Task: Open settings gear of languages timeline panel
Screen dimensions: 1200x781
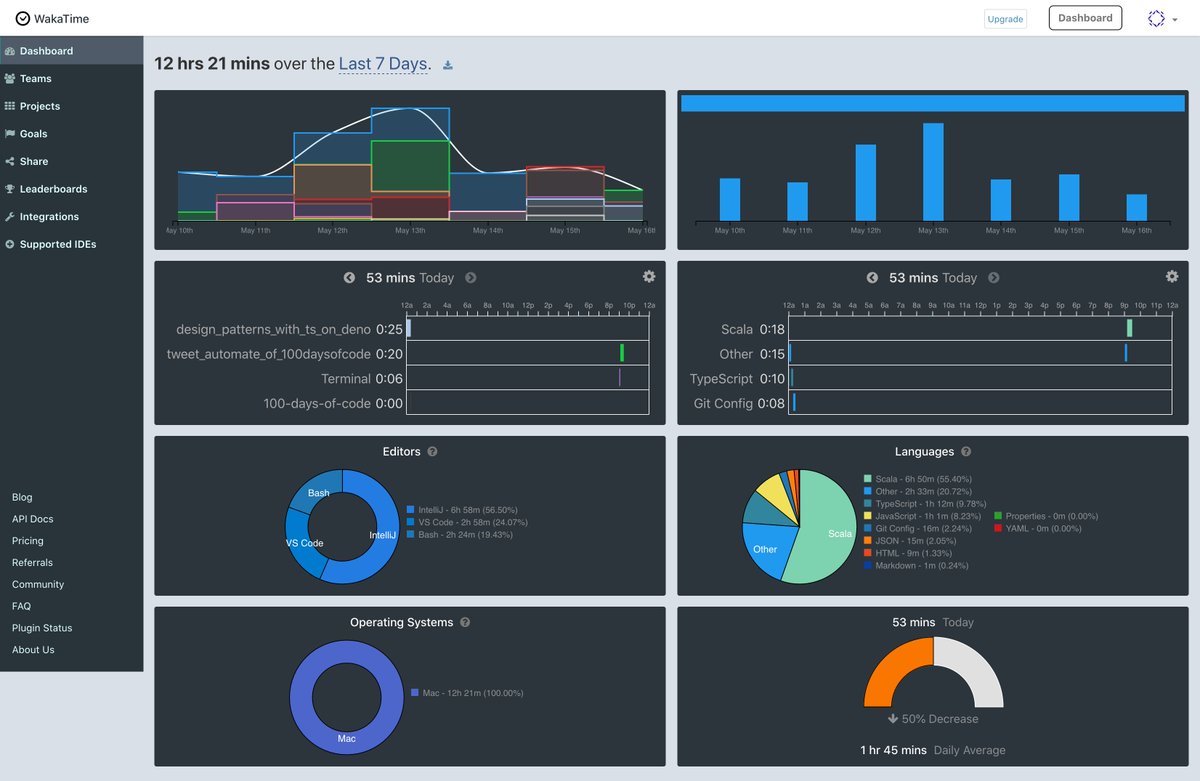Action: tap(1172, 276)
